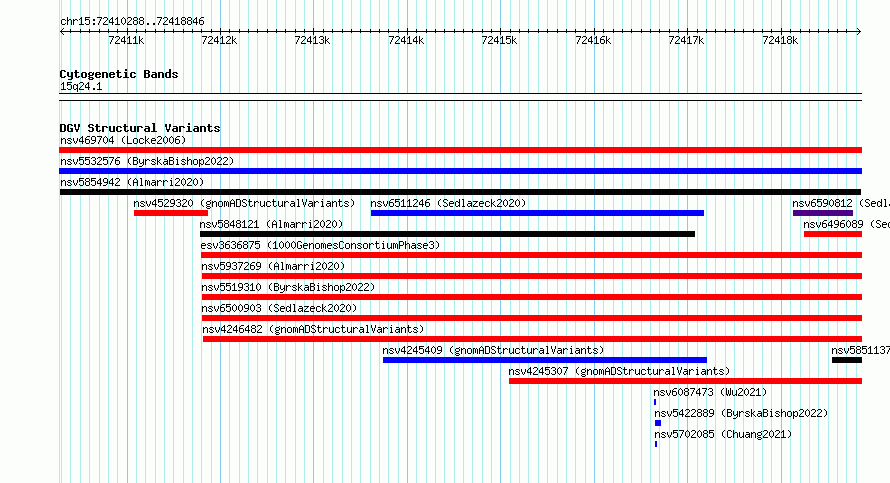Open the nsv4245409 (gnomADStructuralVariants) label
Image resolution: width=890 pixels, height=483 pixels.
493,350
